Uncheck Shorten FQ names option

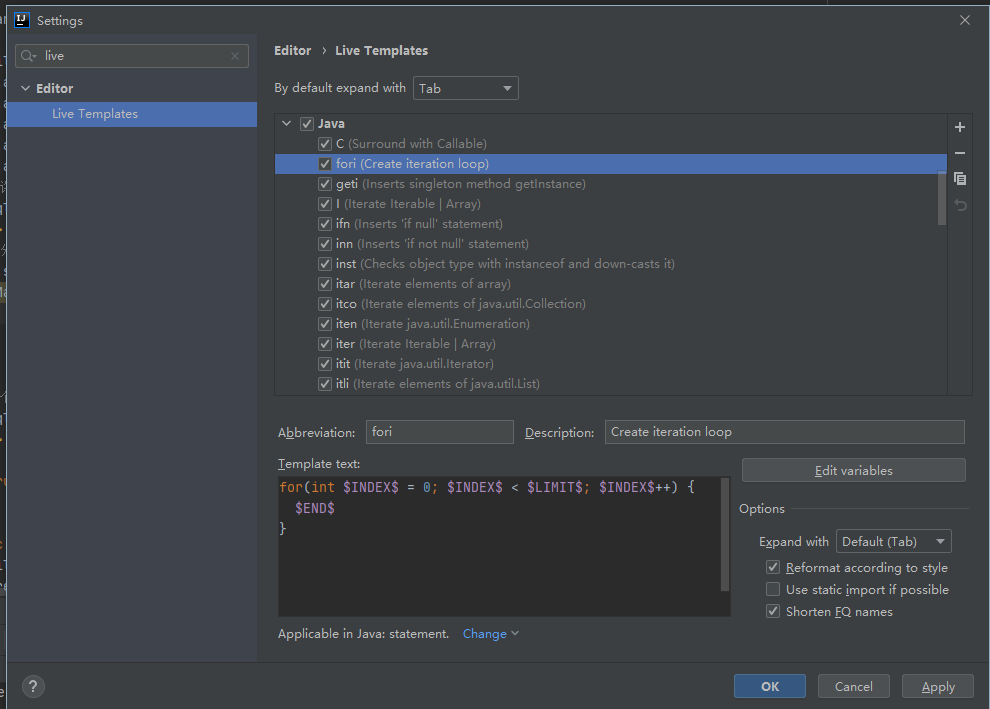tap(773, 611)
